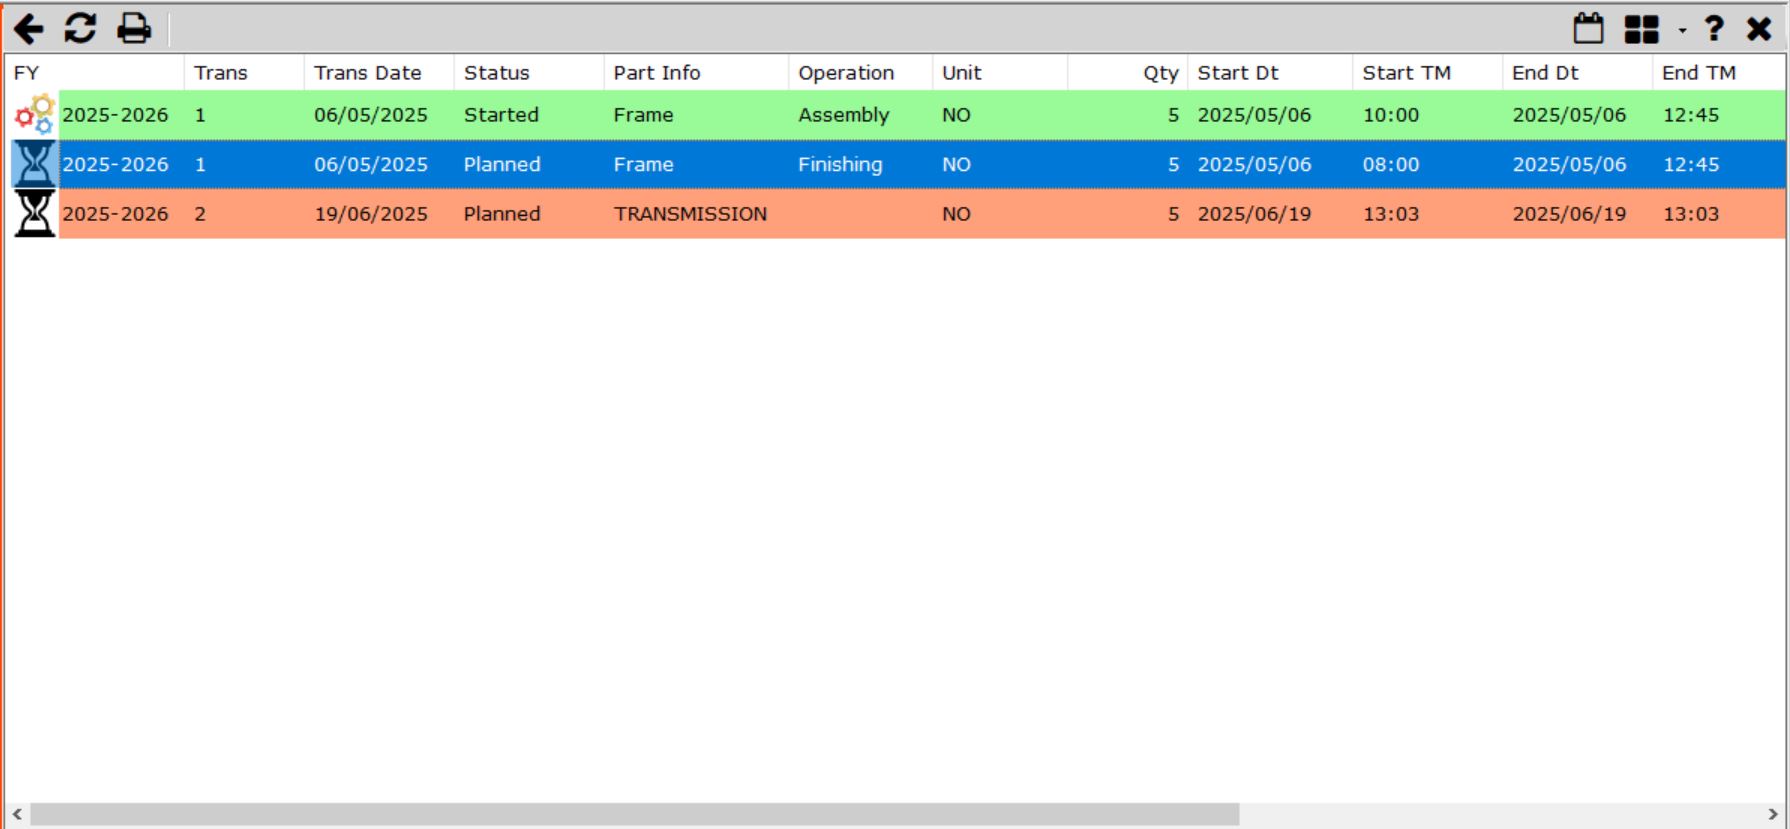Click the grid layout icon
This screenshot has height=829, width=1790.
pyautogui.click(x=1641, y=29)
